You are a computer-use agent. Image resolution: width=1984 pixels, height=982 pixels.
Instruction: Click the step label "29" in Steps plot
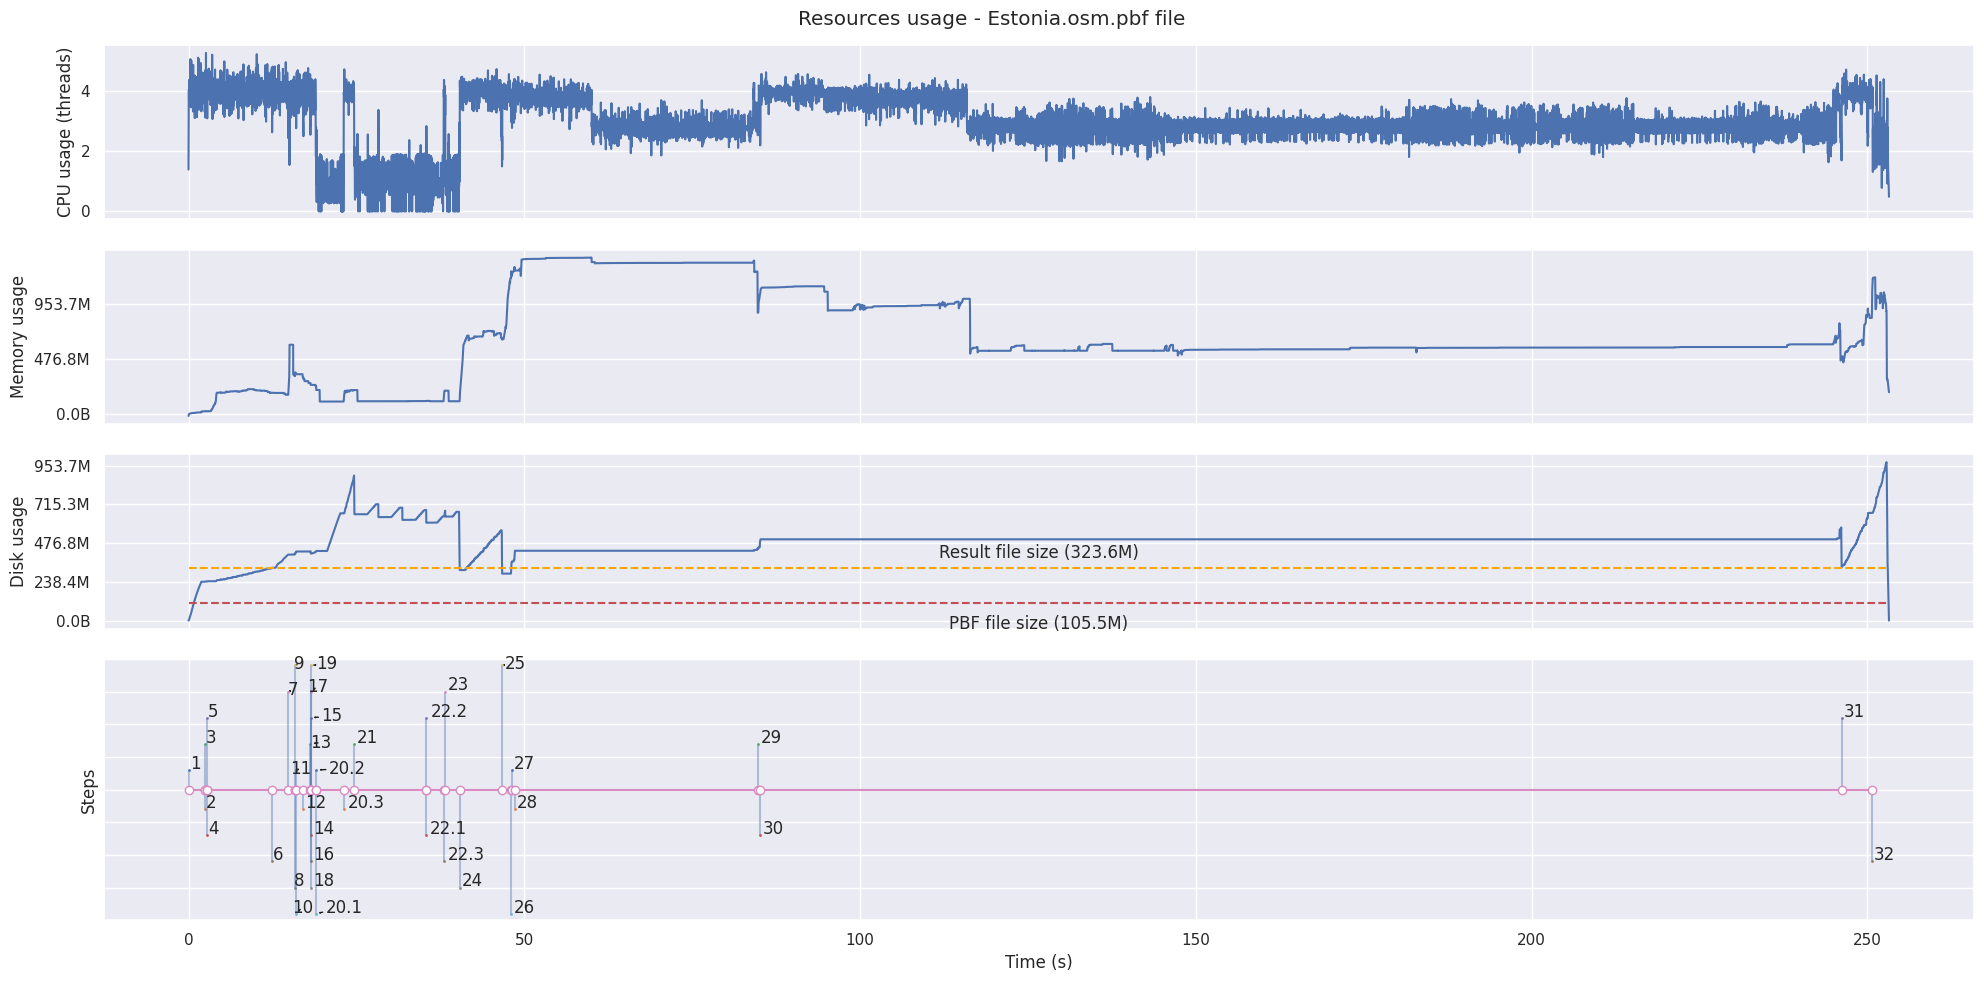(x=771, y=738)
